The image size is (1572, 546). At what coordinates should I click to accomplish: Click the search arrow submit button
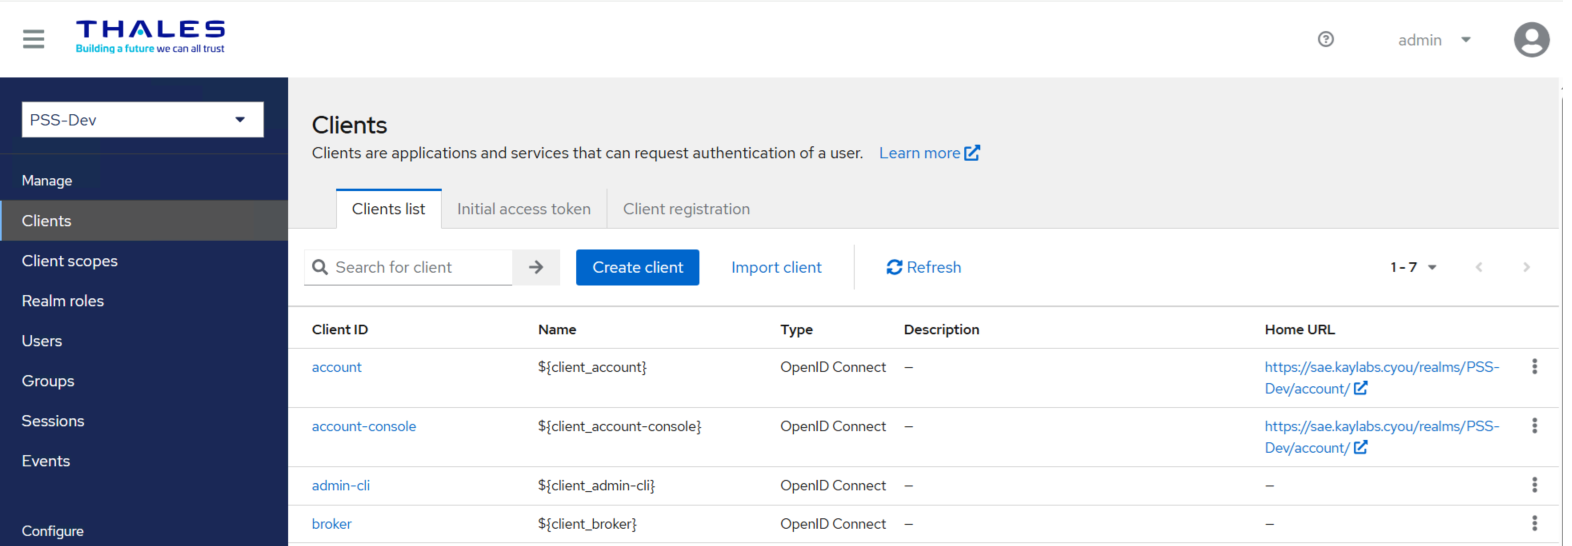[536, 267]
